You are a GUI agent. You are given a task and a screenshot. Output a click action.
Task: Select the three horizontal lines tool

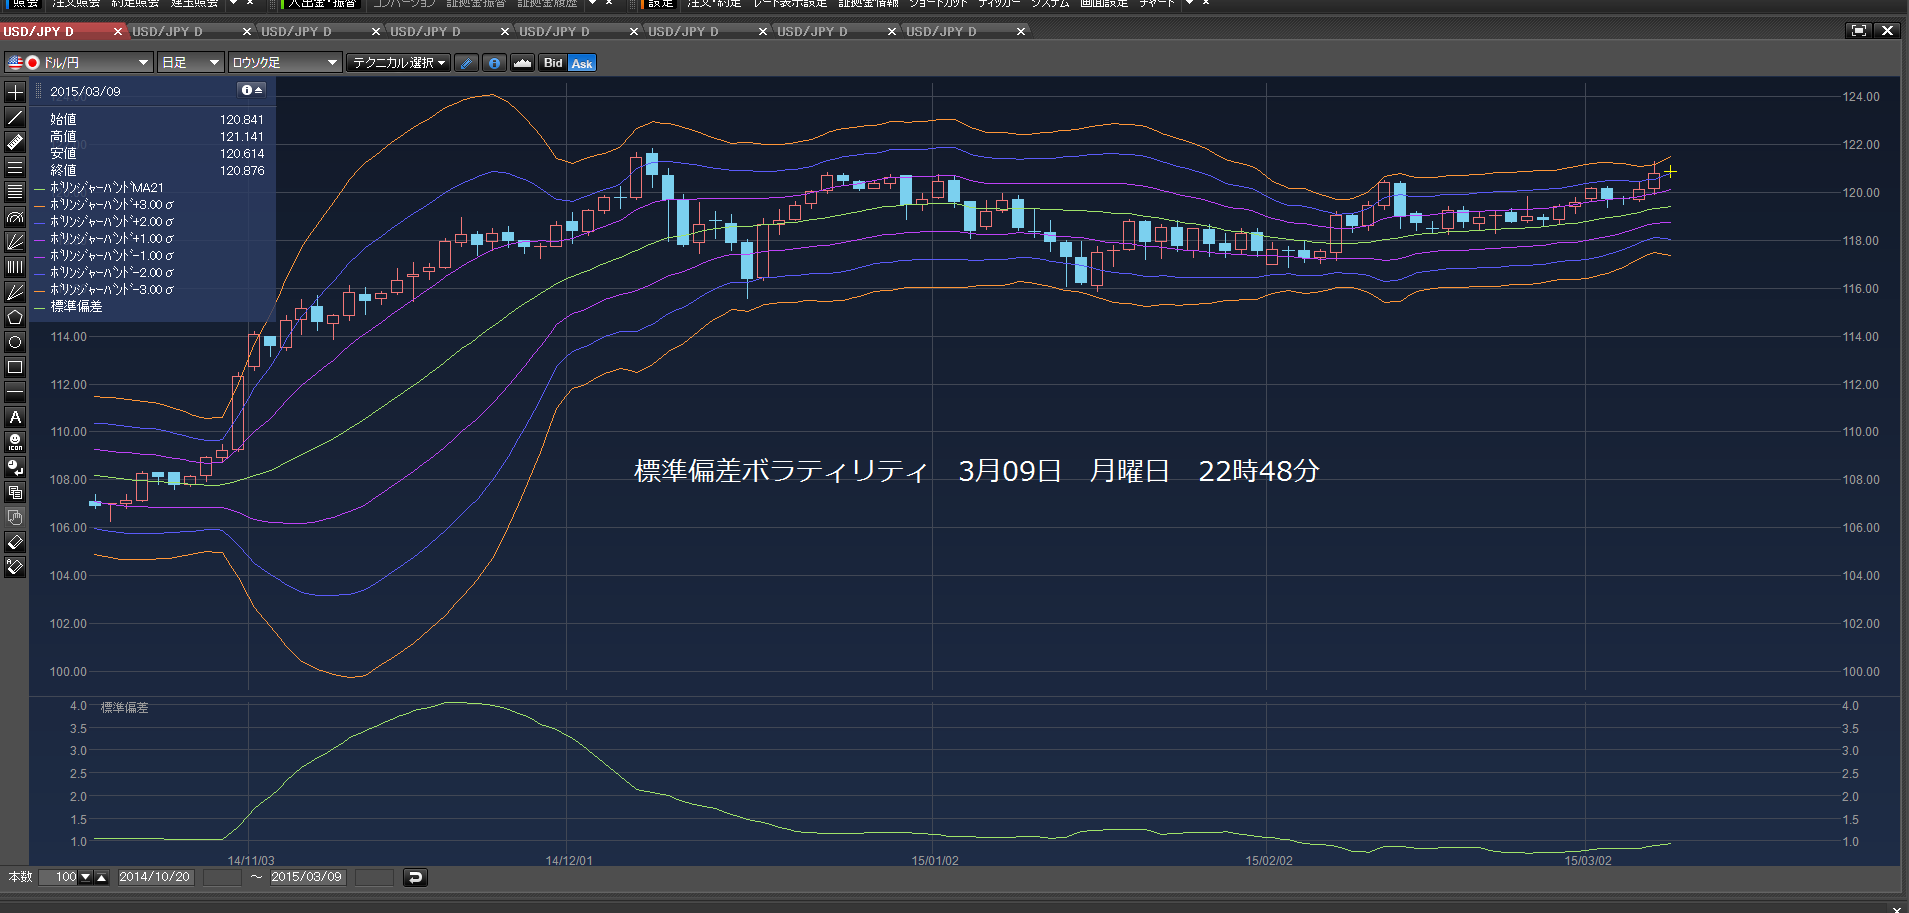click(x=15, y=167)
